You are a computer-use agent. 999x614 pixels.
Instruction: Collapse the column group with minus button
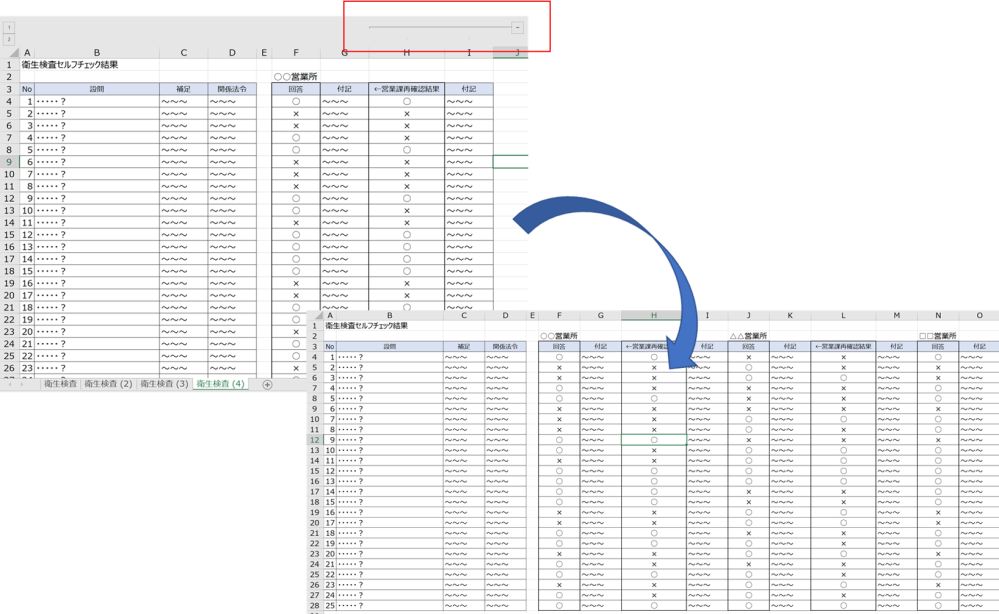[517, 28]
